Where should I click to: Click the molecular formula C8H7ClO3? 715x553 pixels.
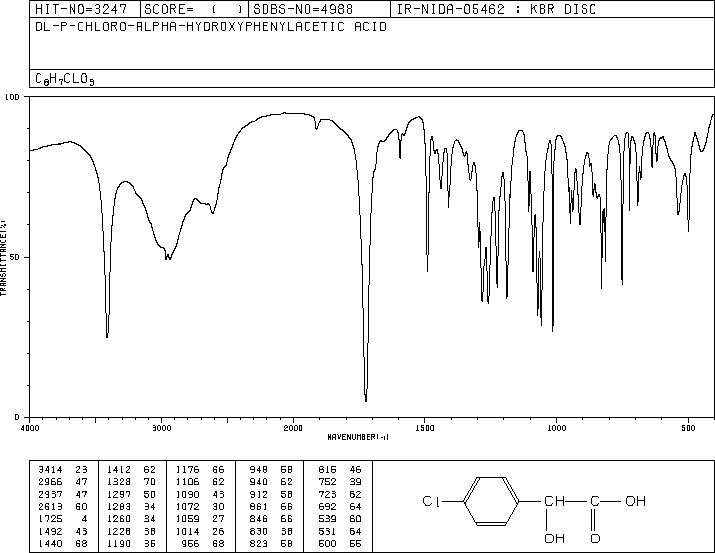click(65, 79)
